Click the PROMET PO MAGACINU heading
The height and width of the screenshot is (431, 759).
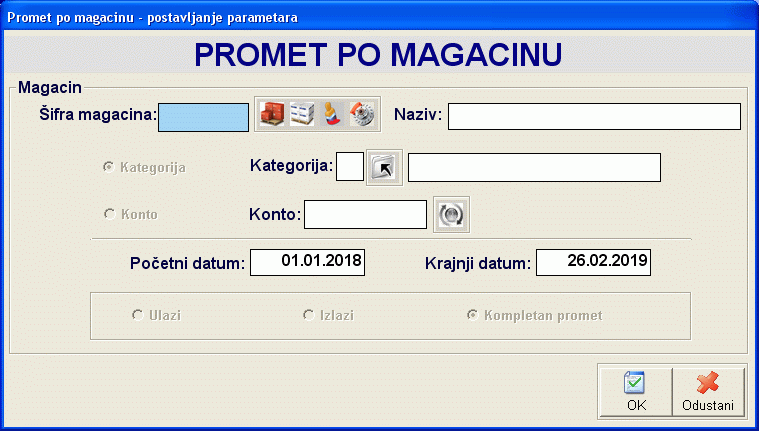378,54
